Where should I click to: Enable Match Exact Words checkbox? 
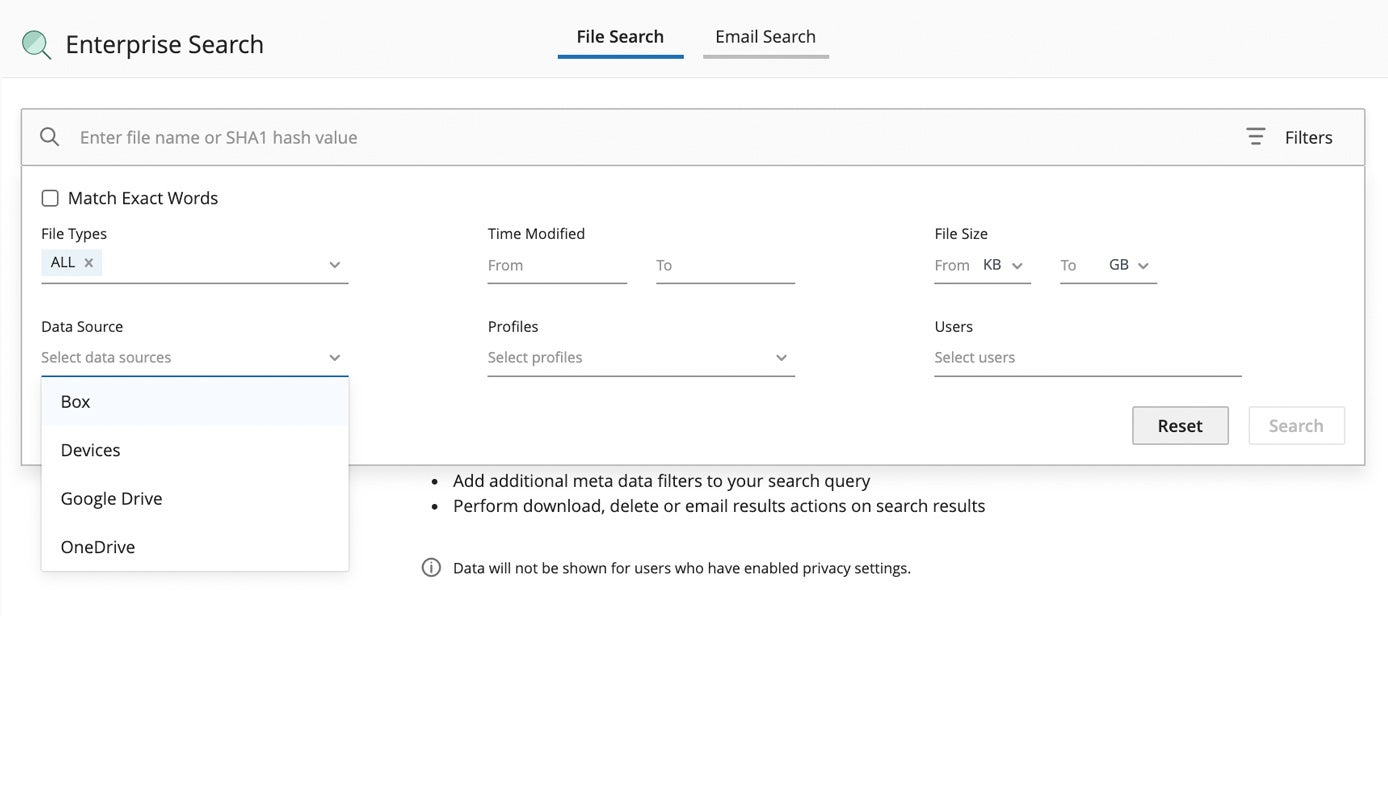point(50,198)
